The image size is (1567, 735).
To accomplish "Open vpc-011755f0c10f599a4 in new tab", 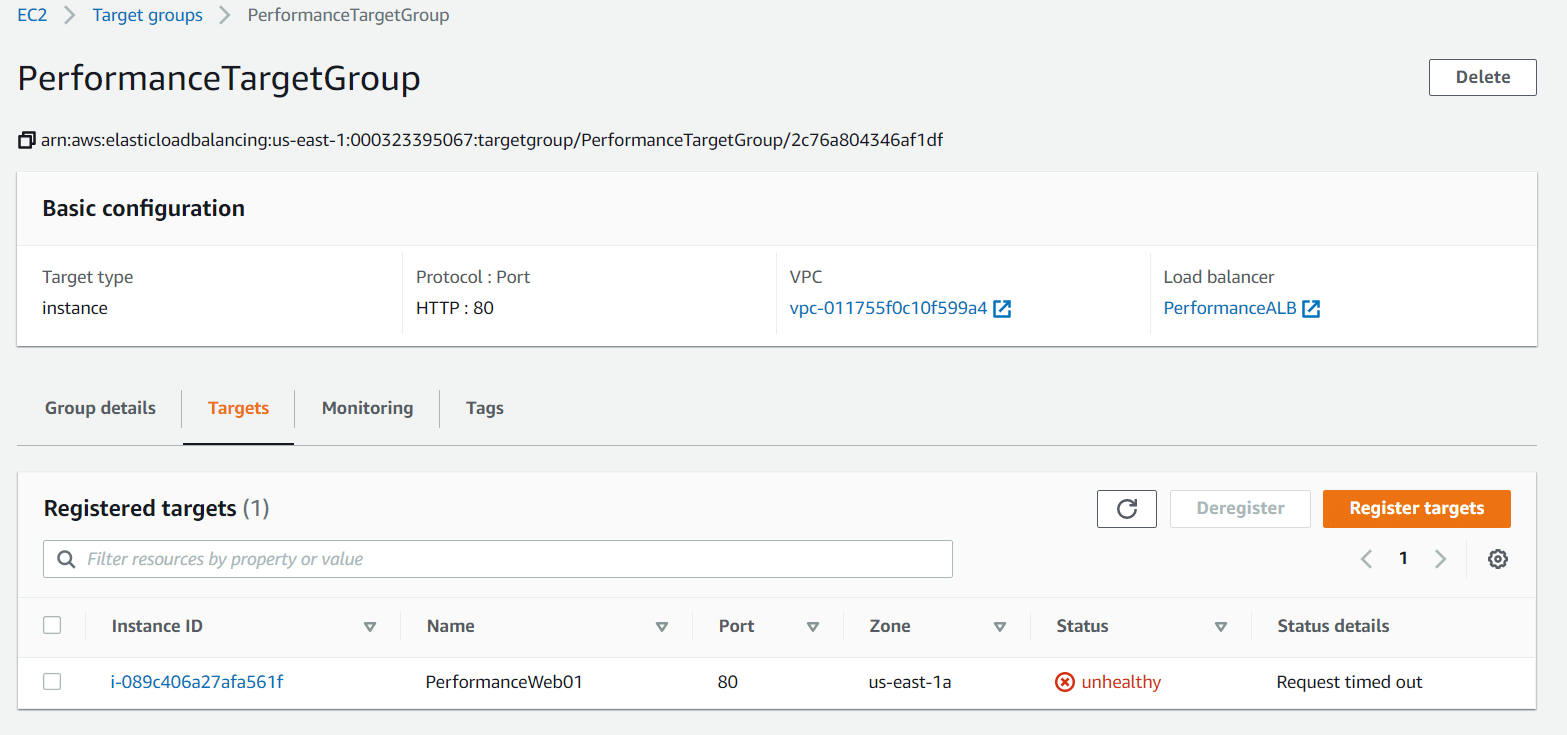I will point(1001,308).
